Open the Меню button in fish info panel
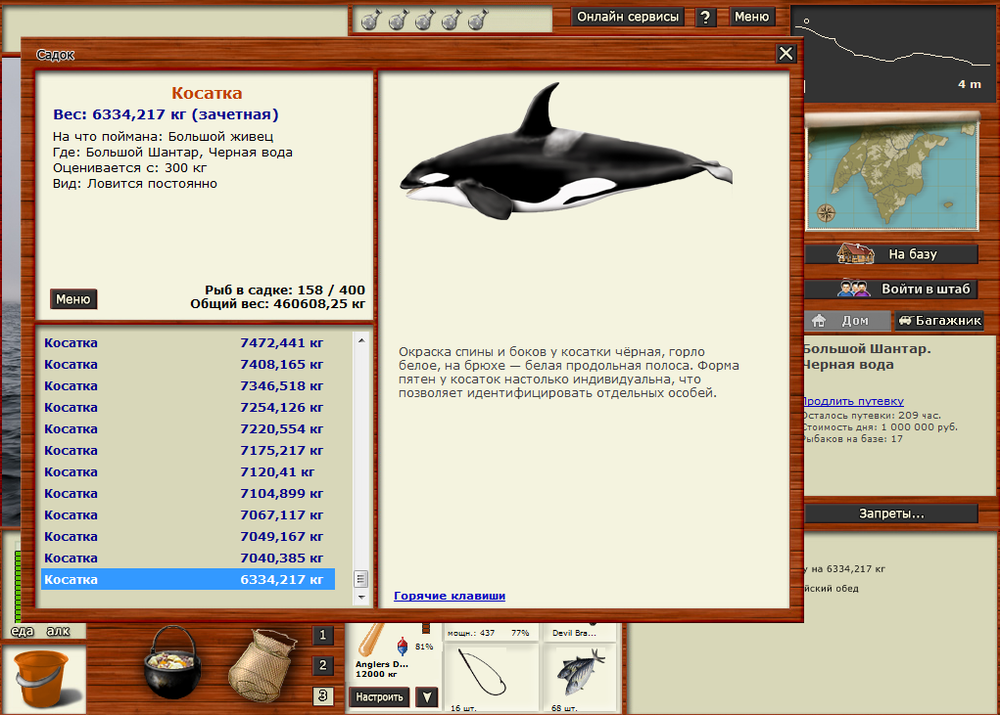 [x=73, y=299]
